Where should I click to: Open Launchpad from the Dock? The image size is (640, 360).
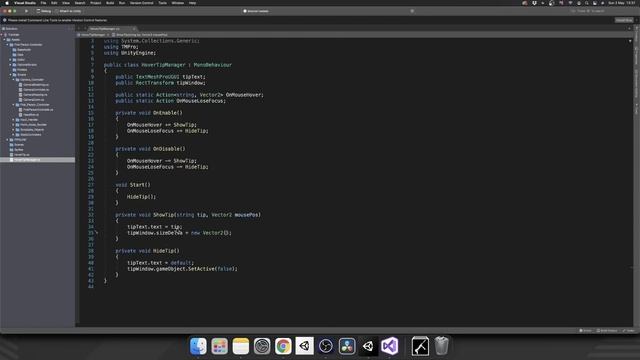220,346
